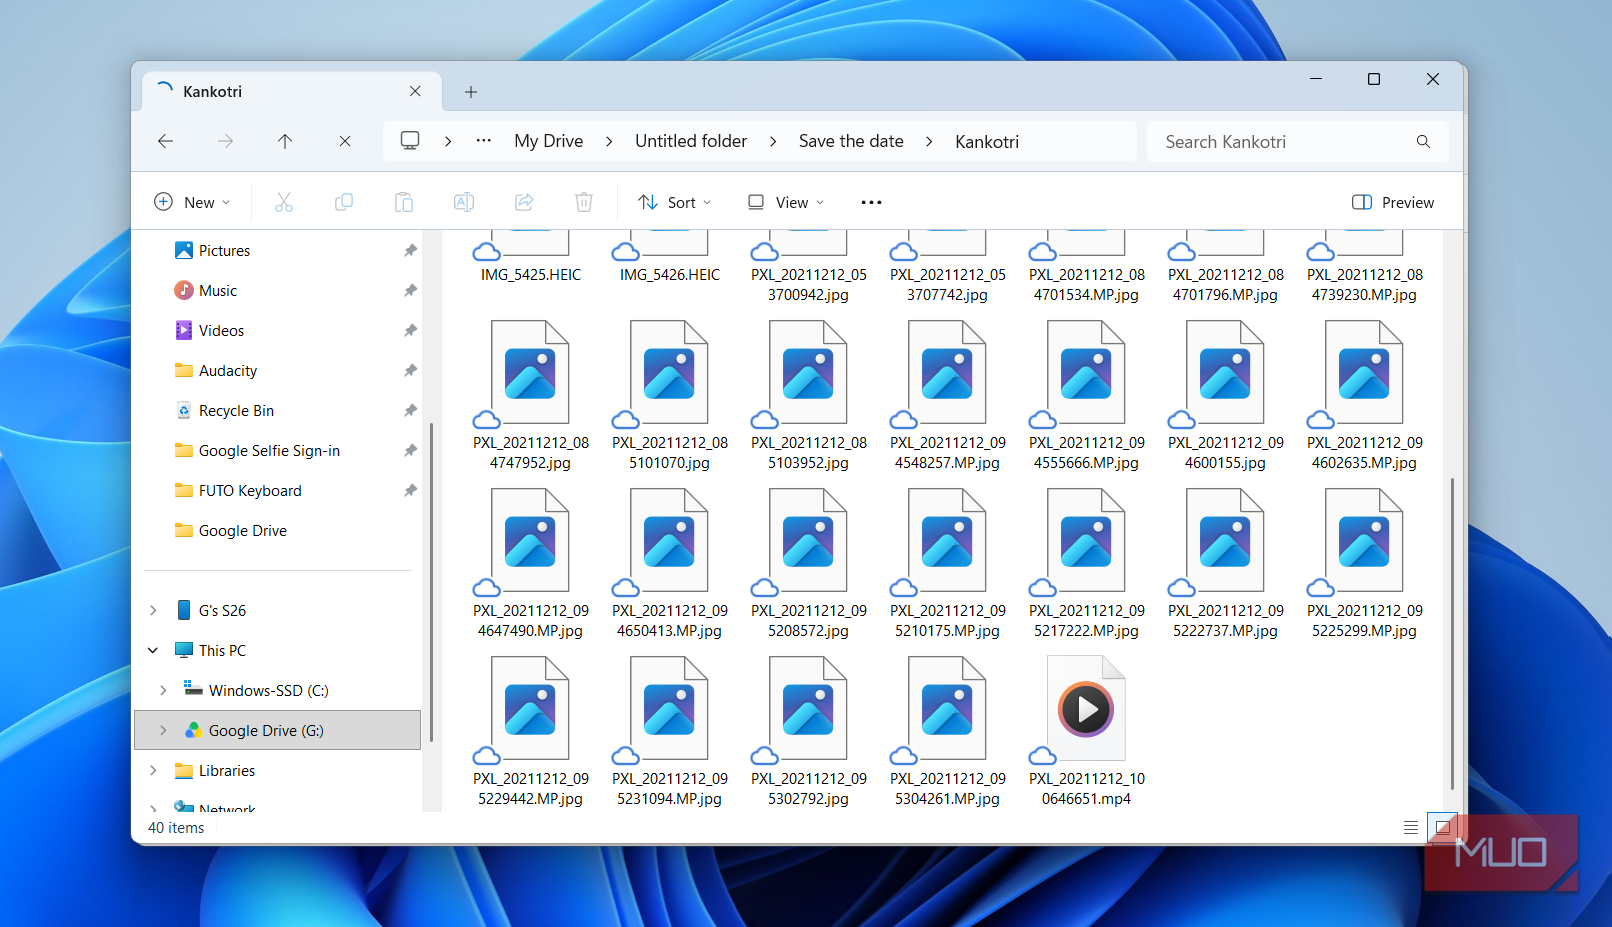Click the Copy icon in toolbar
Image resolution: width=1612 pixels, height=927 pixels.
344,202
